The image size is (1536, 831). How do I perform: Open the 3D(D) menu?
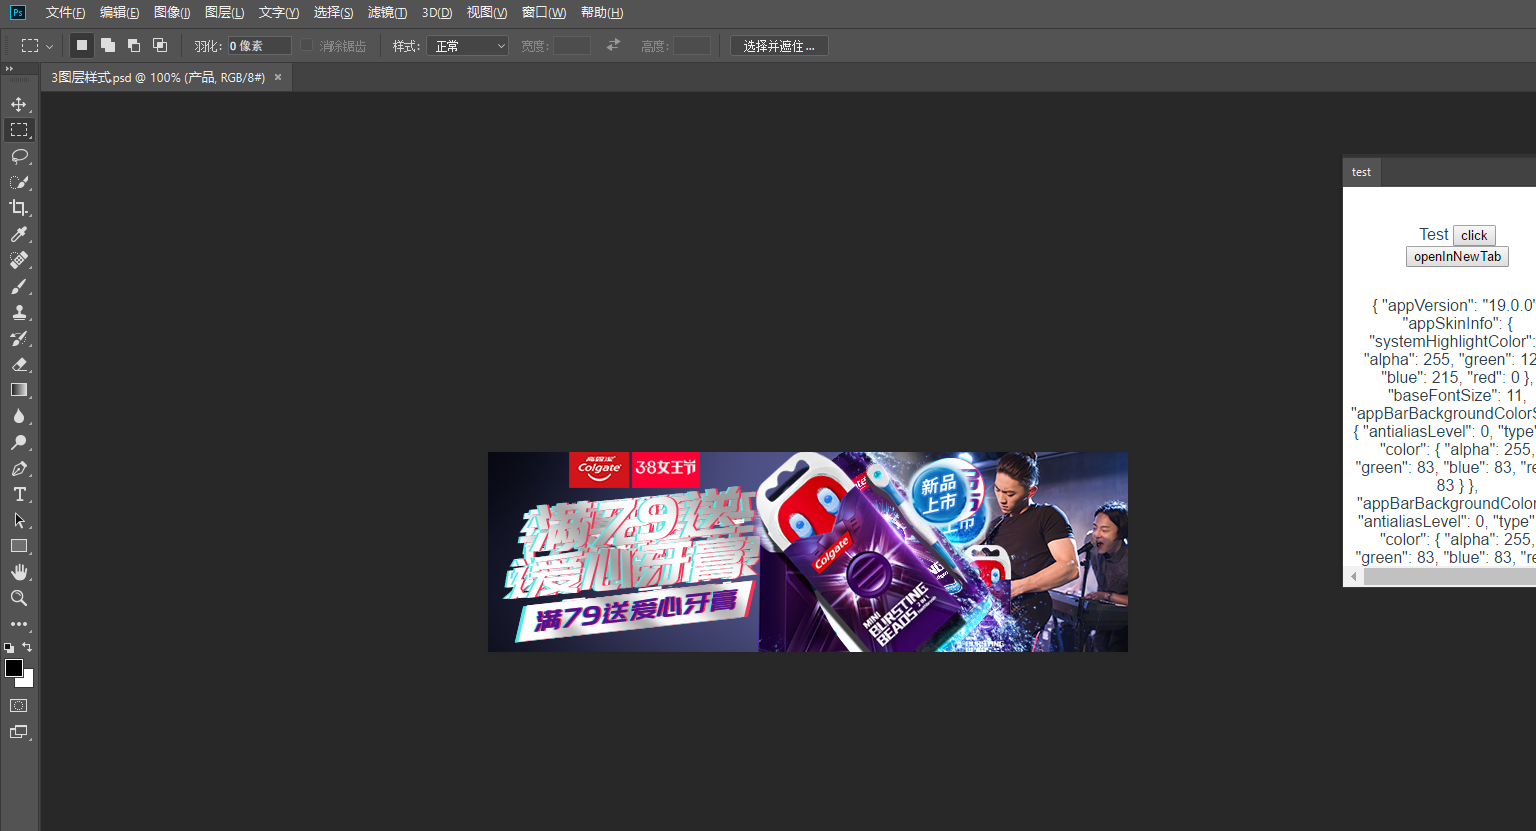(437, 13)
